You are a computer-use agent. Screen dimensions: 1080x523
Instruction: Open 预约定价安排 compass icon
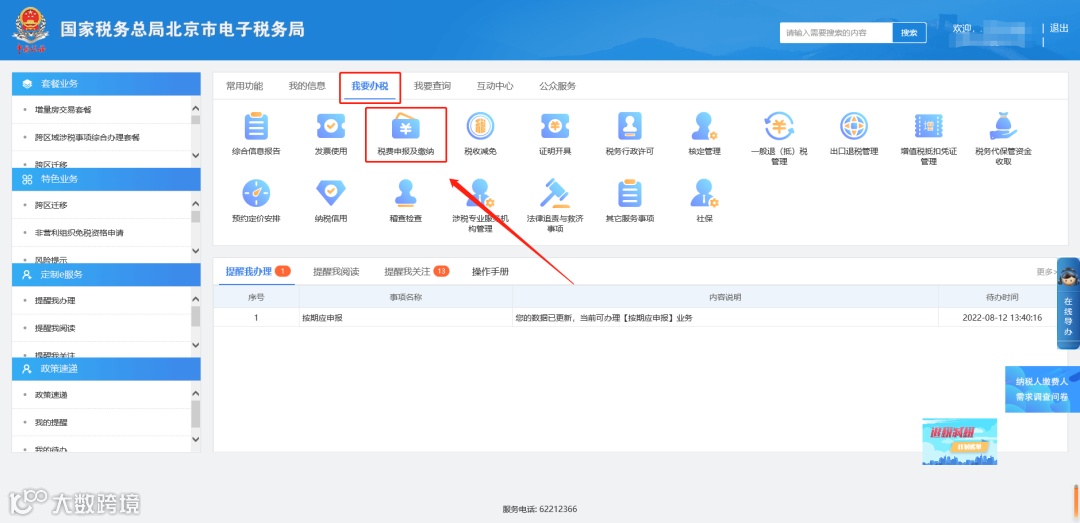pos(256,193)
